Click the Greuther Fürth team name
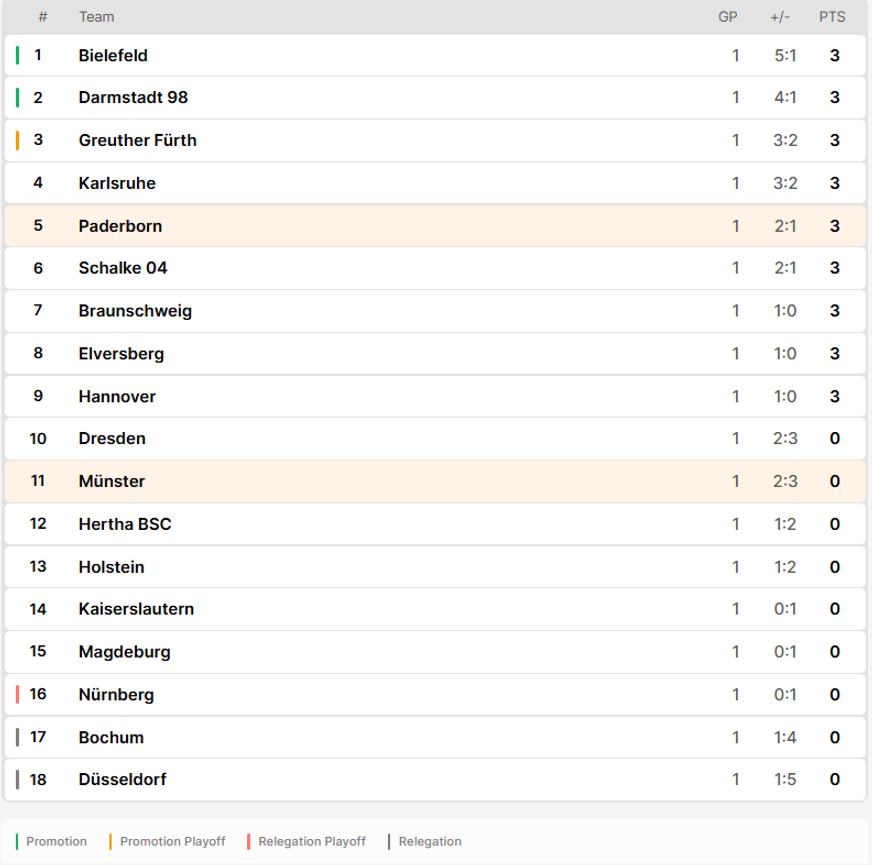This screenshot has height=865, width=872. [x=137, y=140]
